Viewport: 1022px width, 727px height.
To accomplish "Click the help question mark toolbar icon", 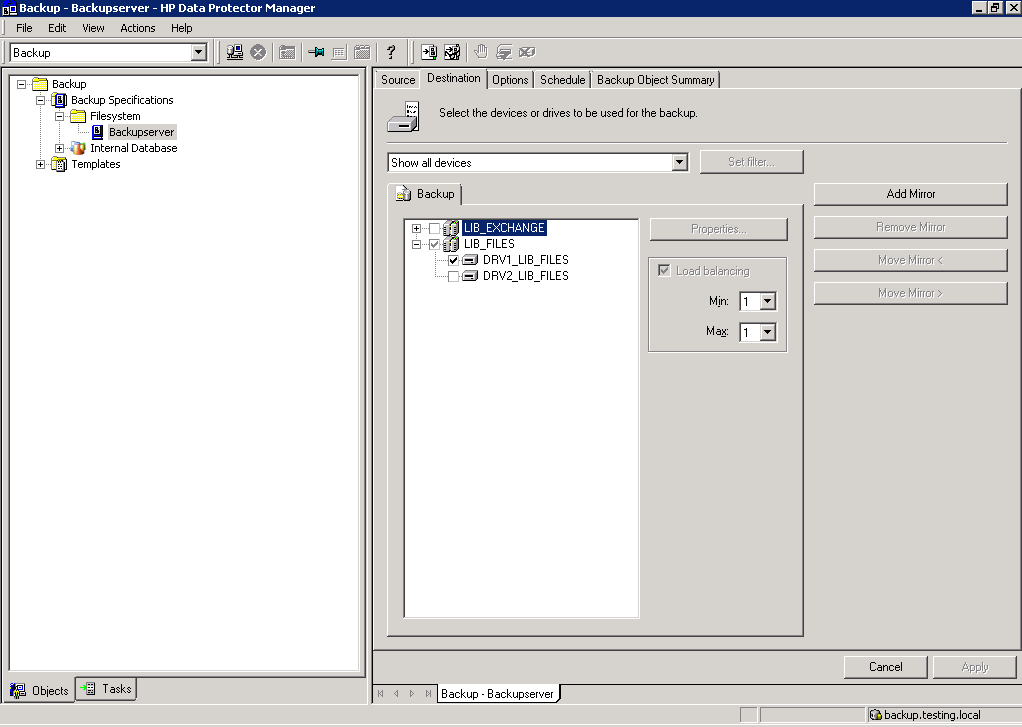I will point(391,52).
